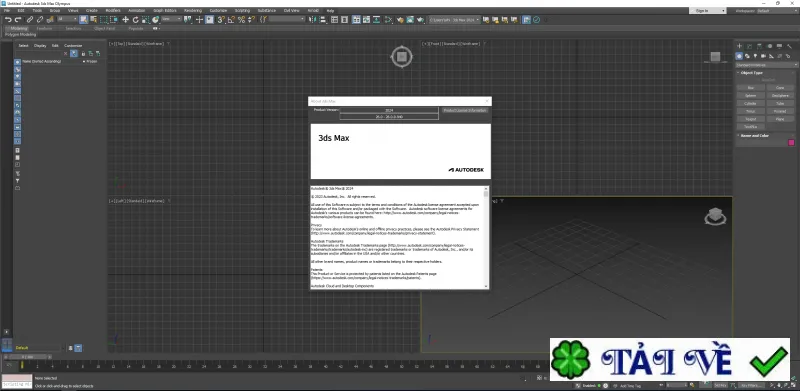Activate the Select Object tool
Screen dimensions: 800x391
83,19
